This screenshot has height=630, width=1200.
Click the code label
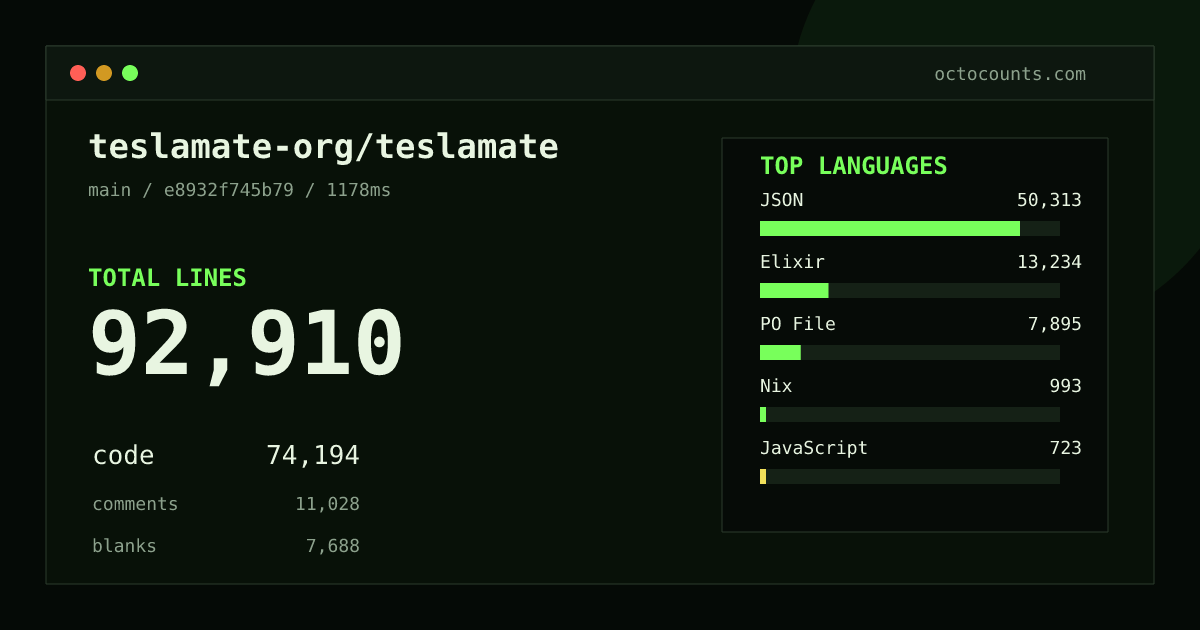click(x=123, y=456)
